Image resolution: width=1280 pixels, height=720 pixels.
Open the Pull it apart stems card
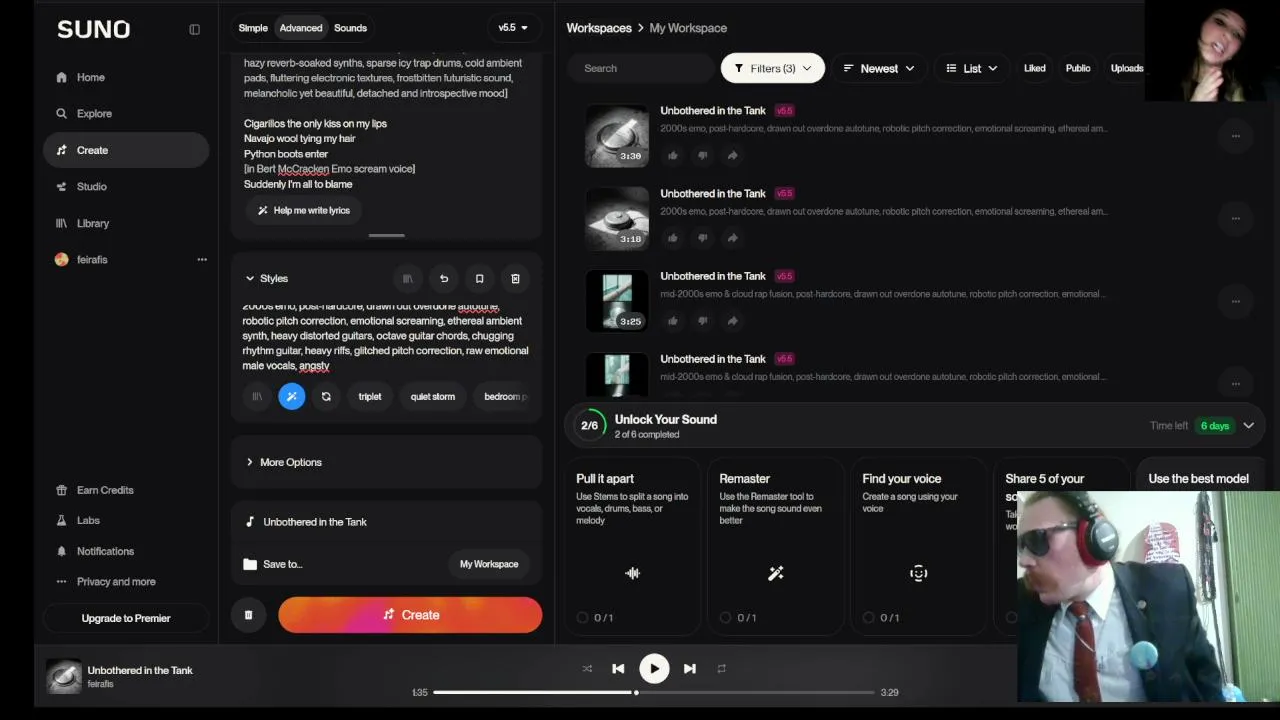click(x=632, y=546)
